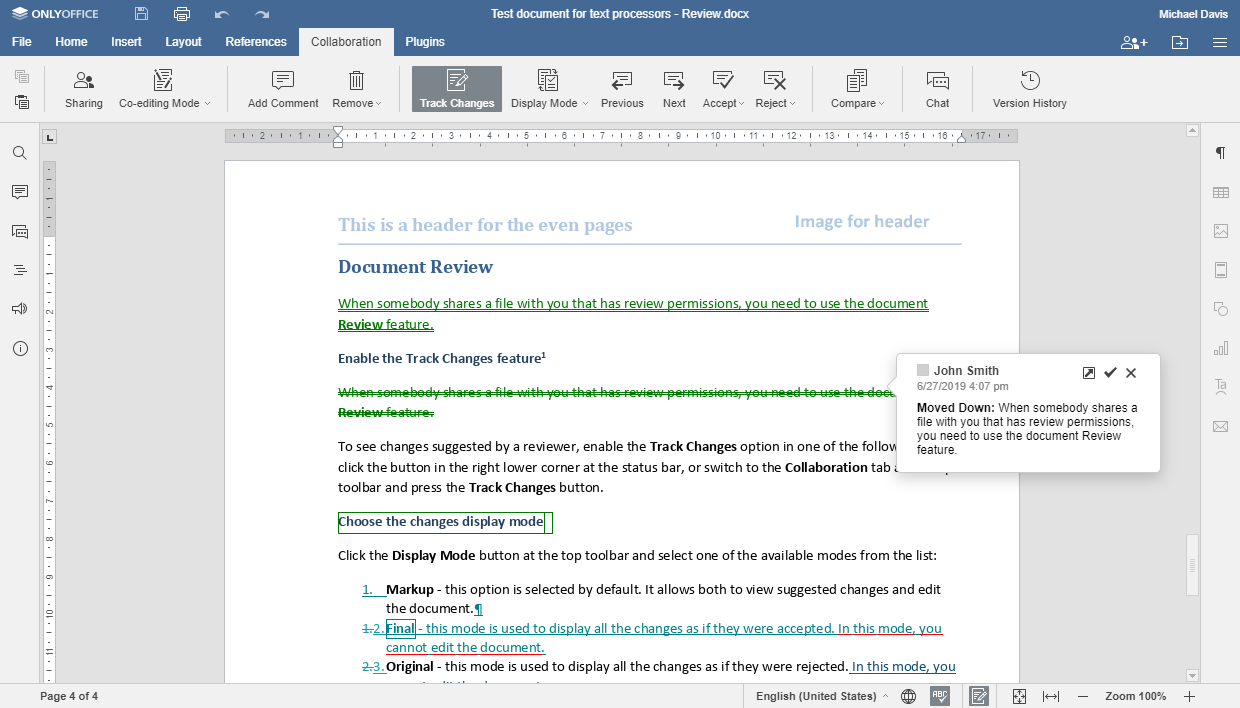Click the vertical scrollbar thumb
This screenshot has width=1240, height=708.
coord(1192,566)
